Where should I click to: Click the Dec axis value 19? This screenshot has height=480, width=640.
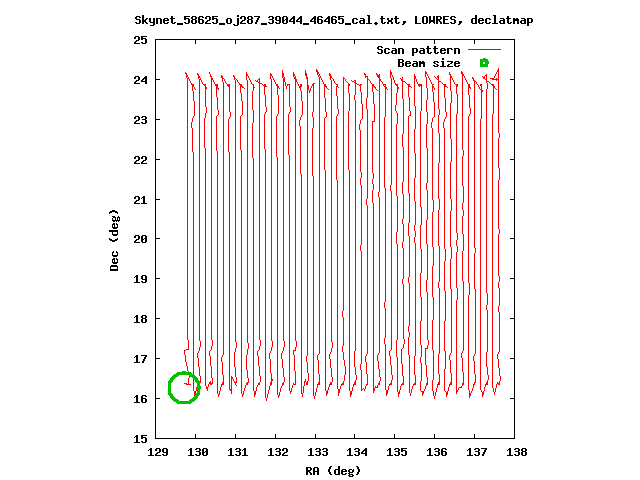coord(140,279)
